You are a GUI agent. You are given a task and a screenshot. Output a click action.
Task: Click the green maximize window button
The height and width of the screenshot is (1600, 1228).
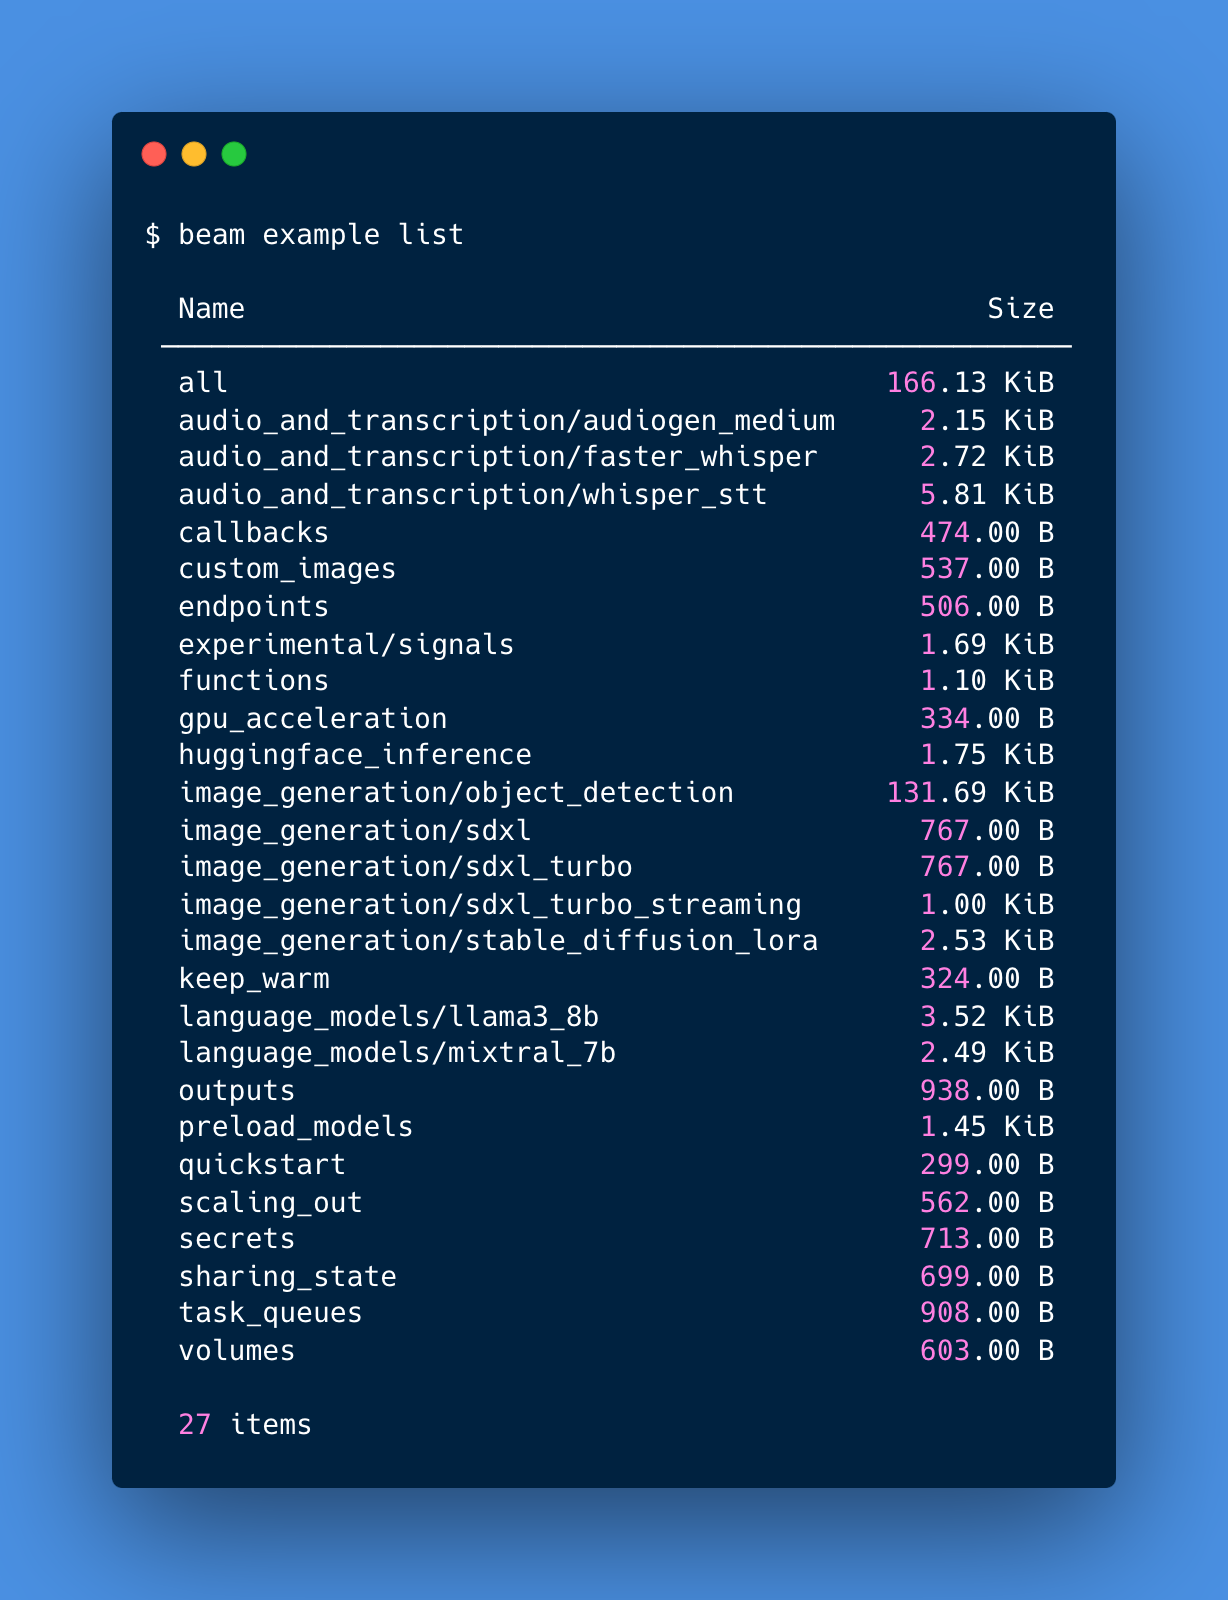(234, 154)
